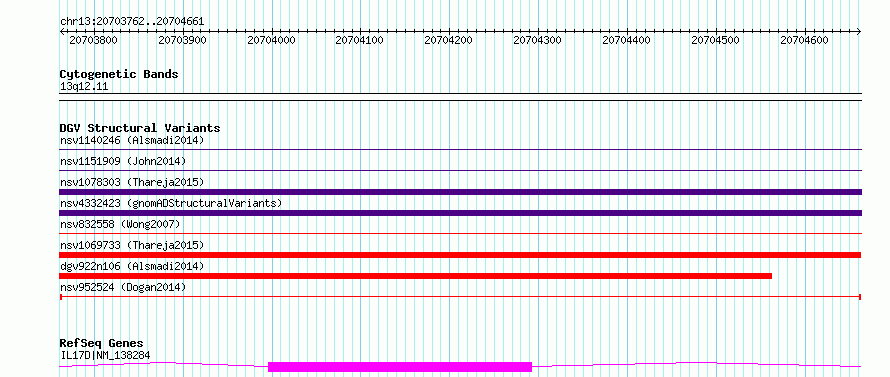This screenshot has height=377, width=890.
Task: Click the thin red nsv952524 variant line
Action: (x=461, y=296)
